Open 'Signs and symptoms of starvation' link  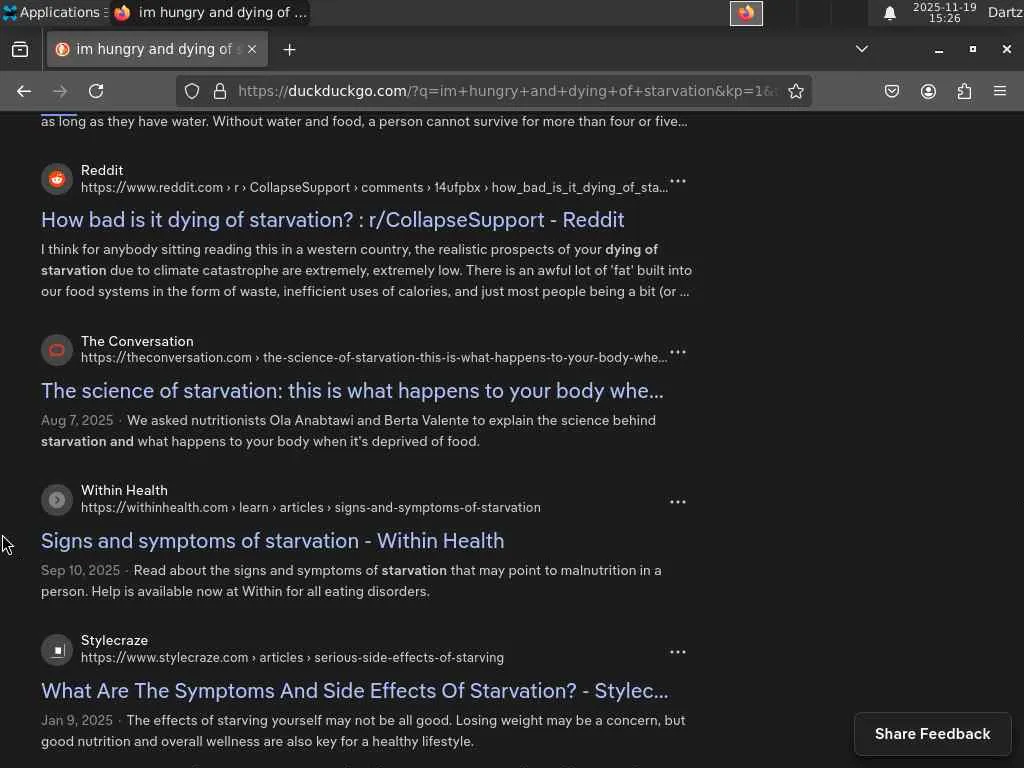(x=272, y=541)
